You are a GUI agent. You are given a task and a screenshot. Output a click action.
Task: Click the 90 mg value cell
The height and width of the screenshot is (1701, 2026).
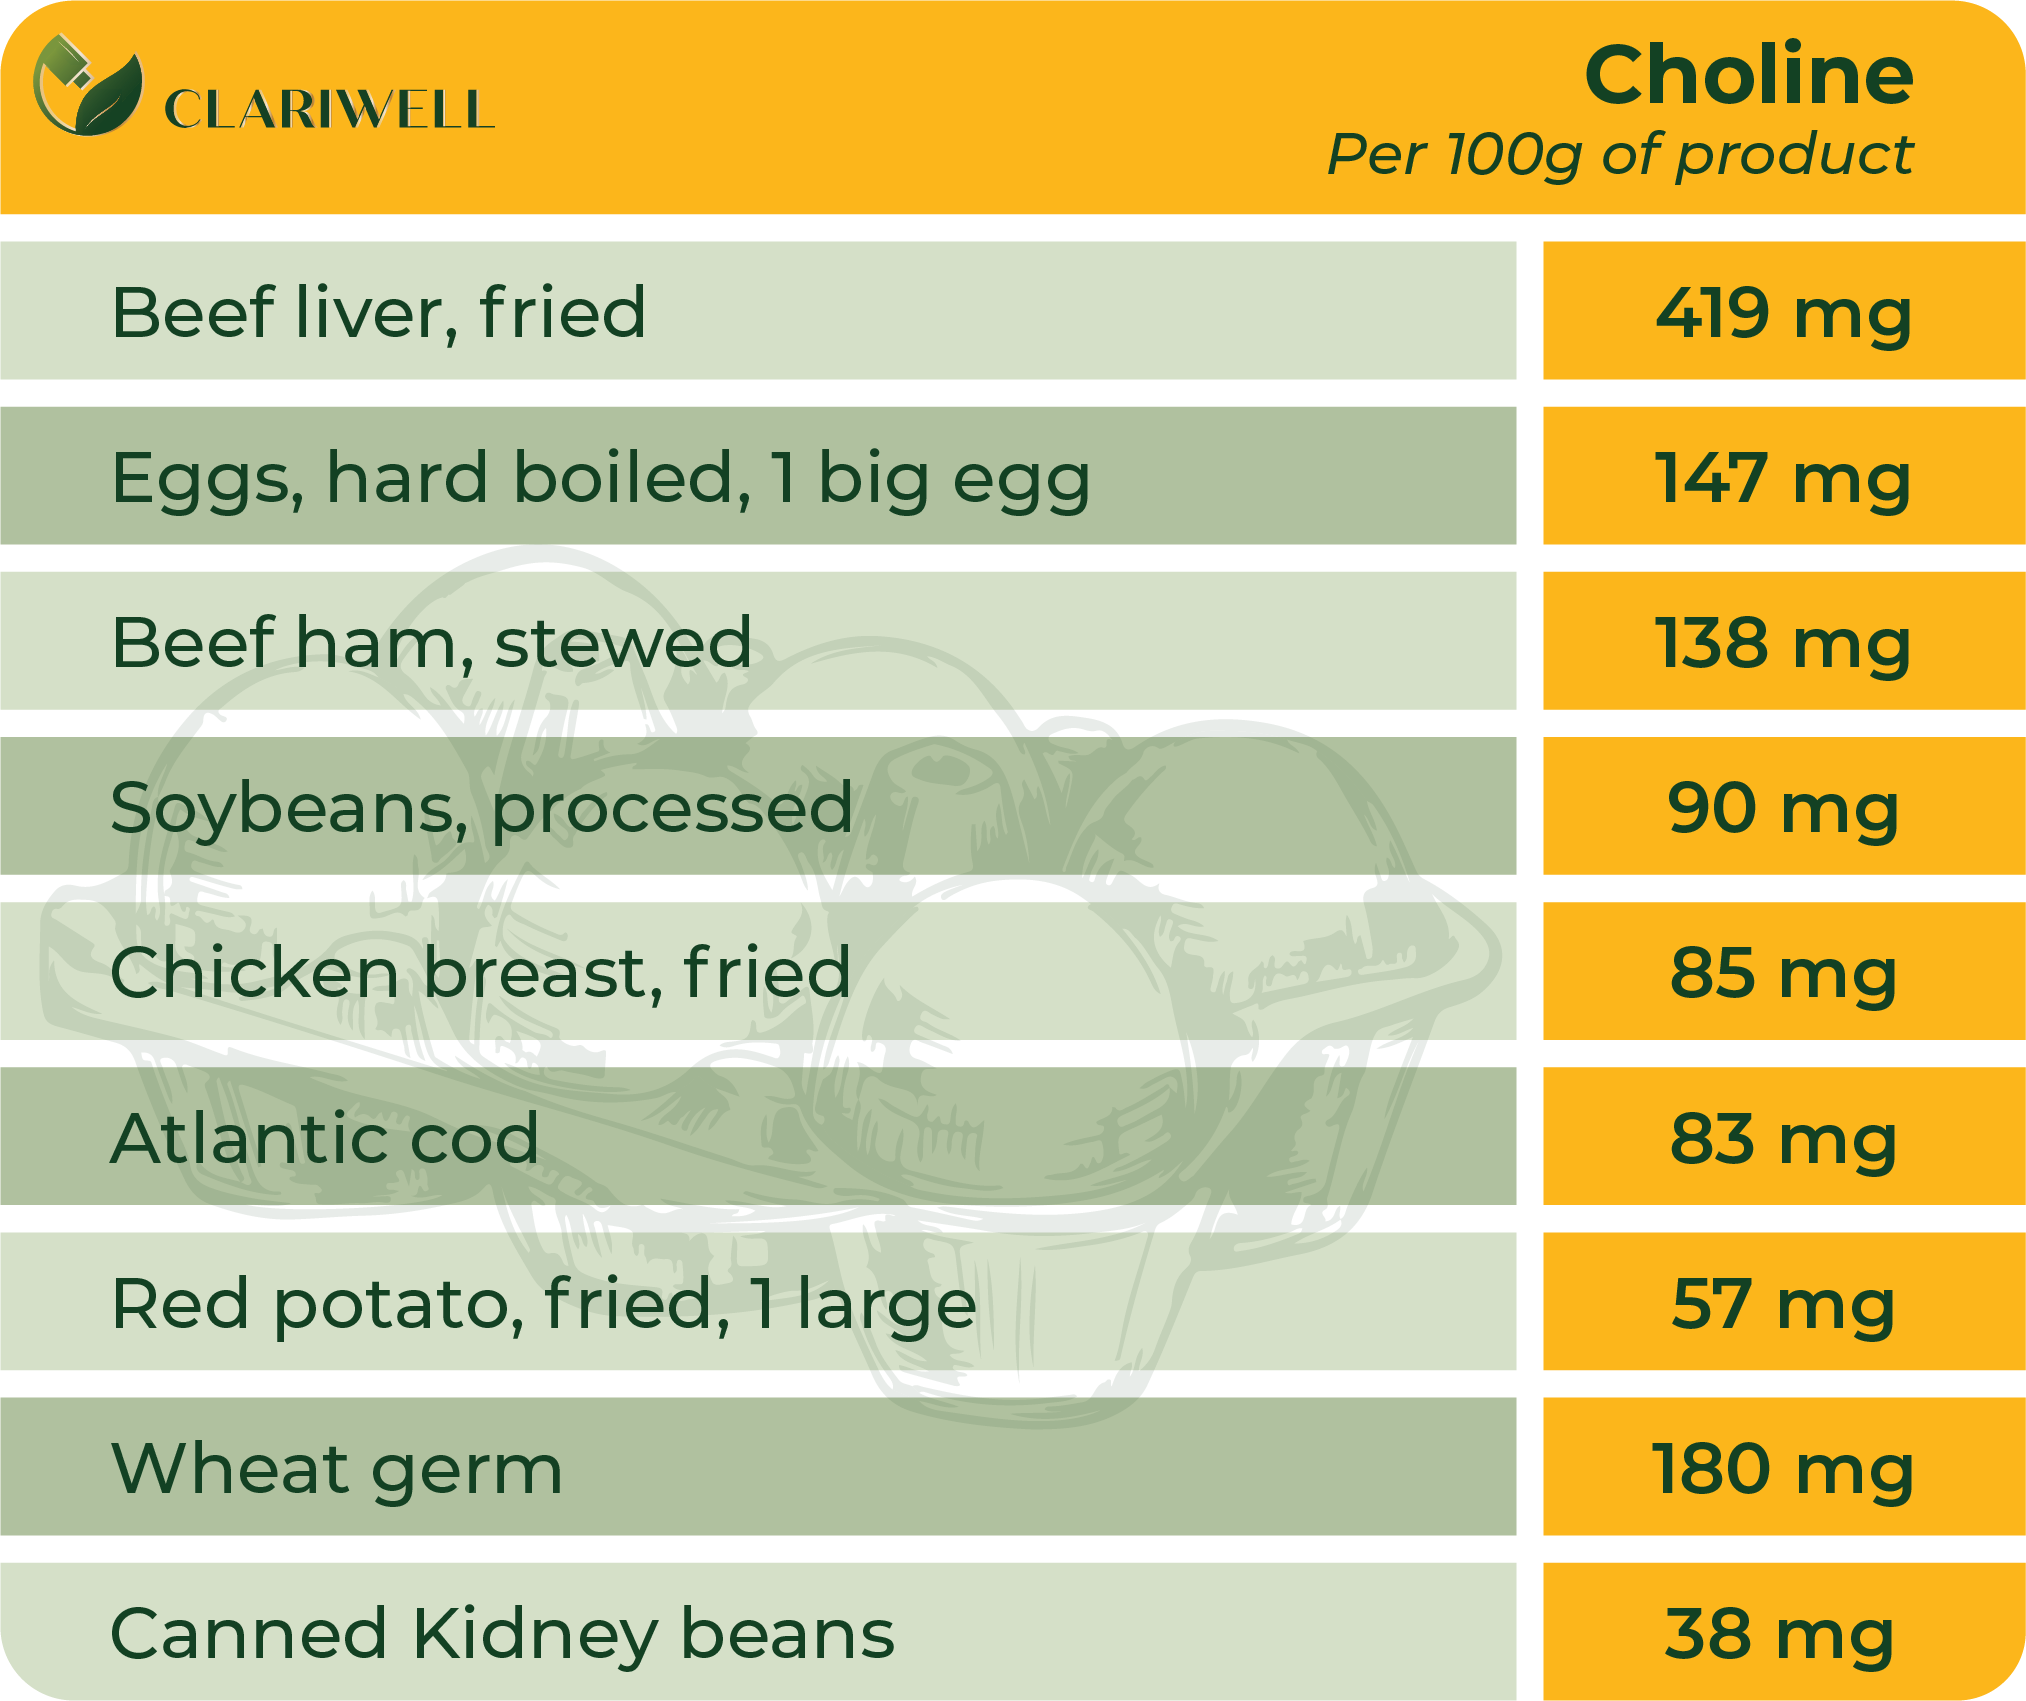tap(1784, 806)
